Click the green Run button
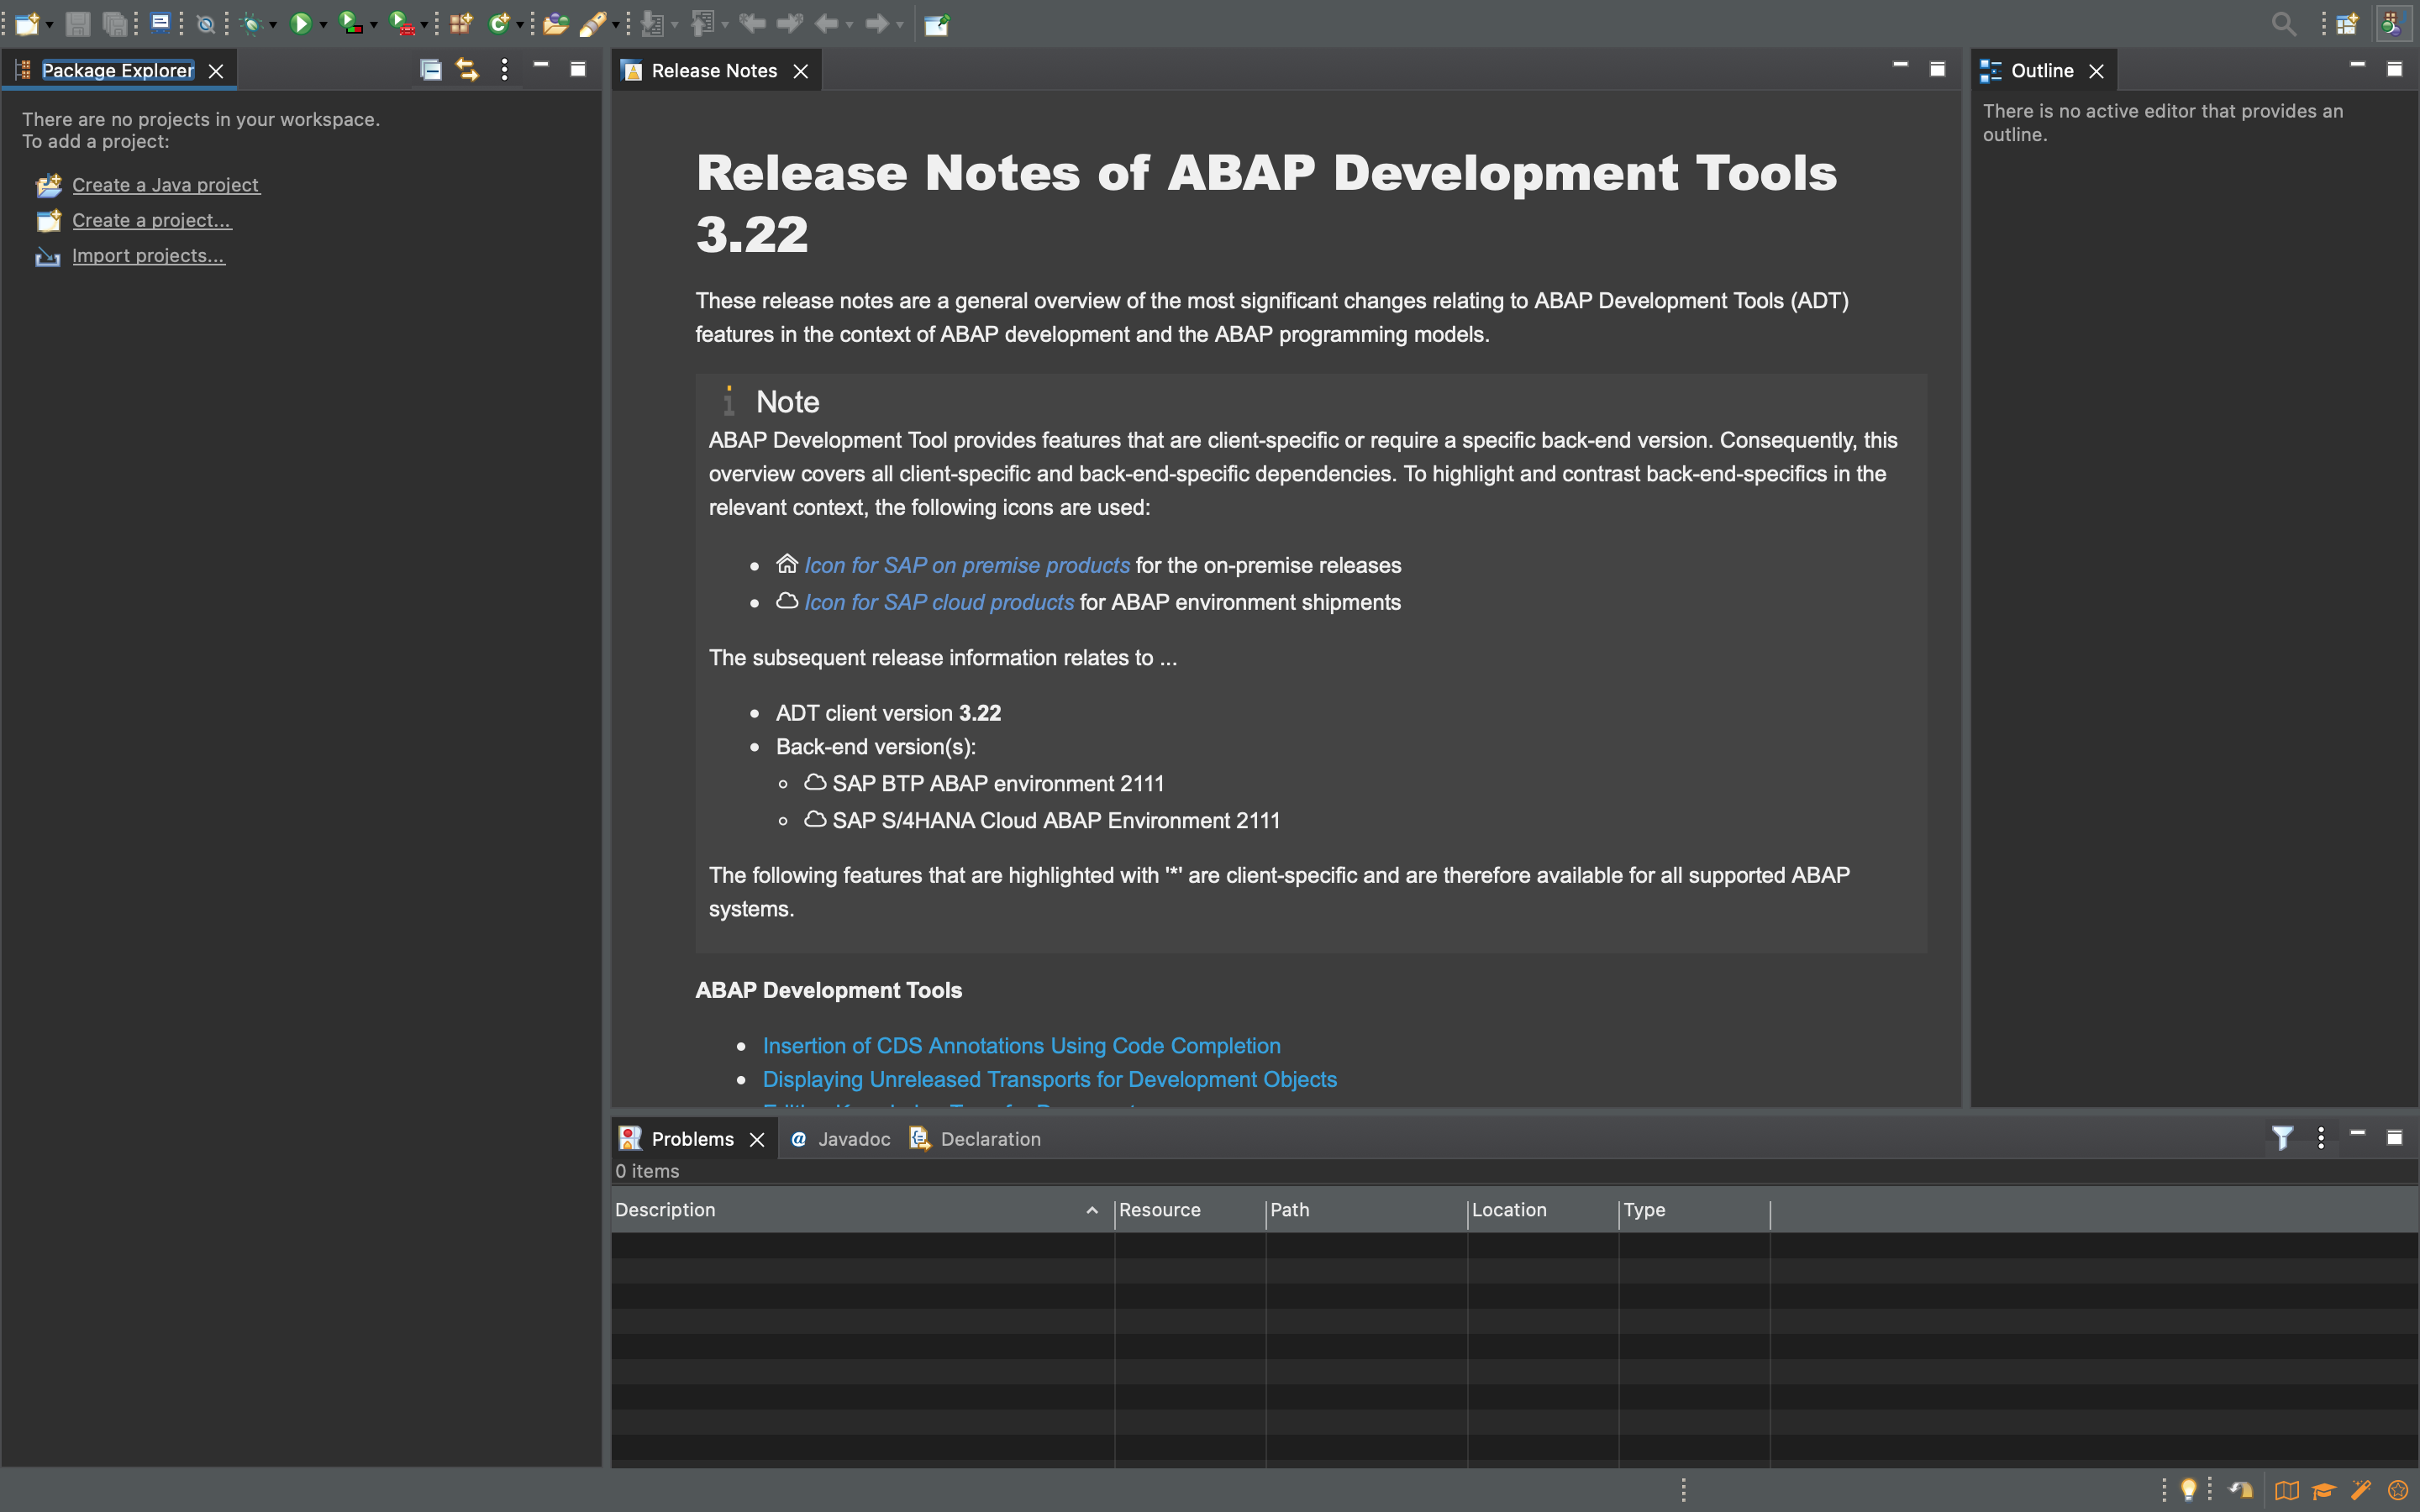The image size is (2420, 1512). point(300,23)
